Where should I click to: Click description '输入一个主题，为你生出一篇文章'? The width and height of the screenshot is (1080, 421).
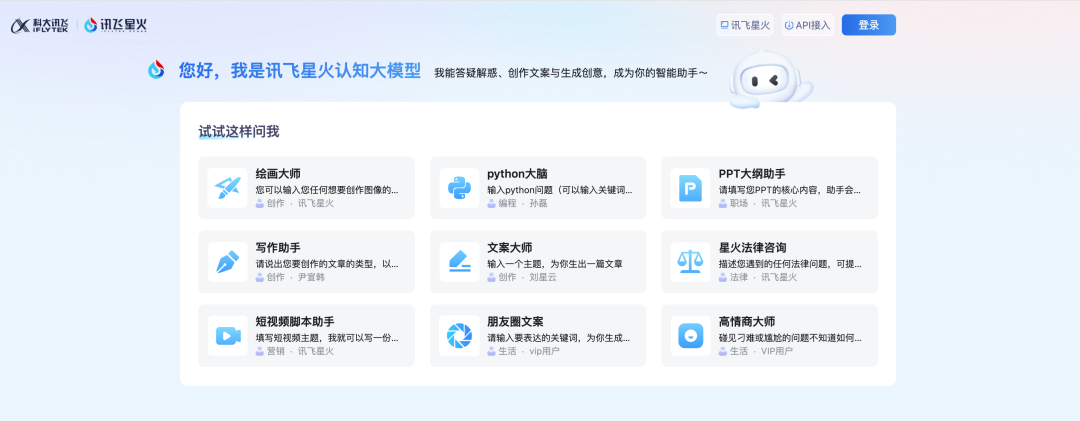point(554,263)
